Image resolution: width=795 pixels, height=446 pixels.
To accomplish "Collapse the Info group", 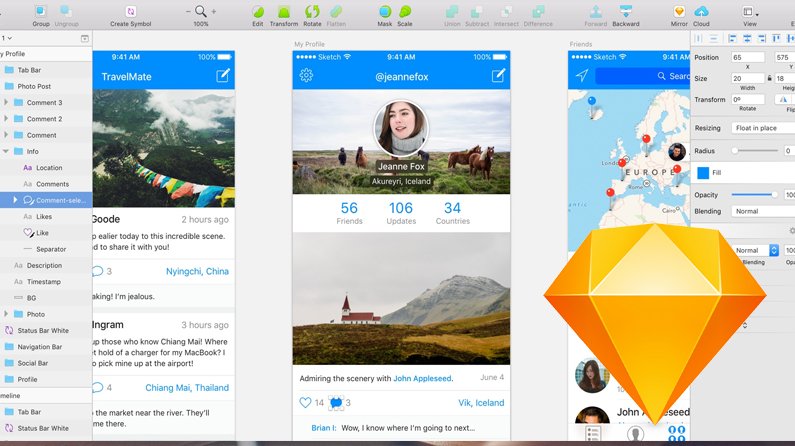I will [x=6, y=151].
